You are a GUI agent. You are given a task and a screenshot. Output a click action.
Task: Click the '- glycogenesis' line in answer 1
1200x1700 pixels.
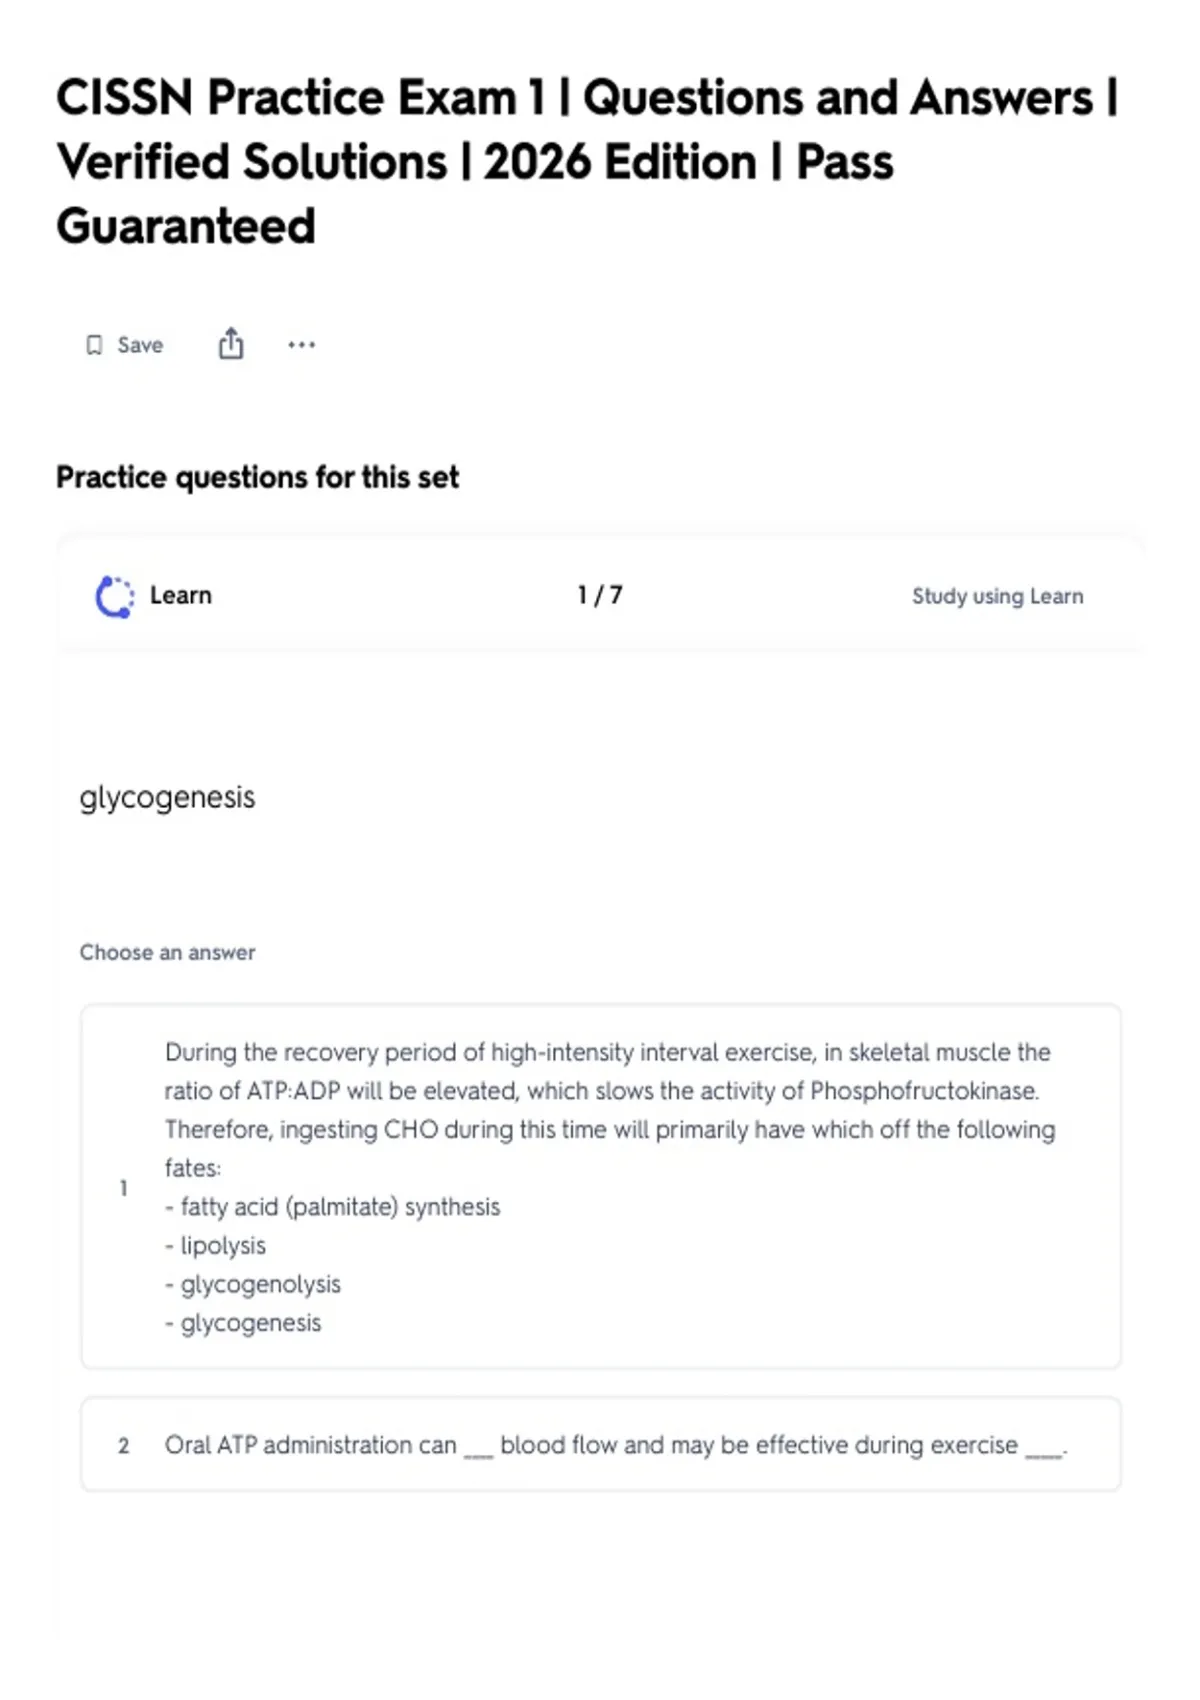[243, 1323]
